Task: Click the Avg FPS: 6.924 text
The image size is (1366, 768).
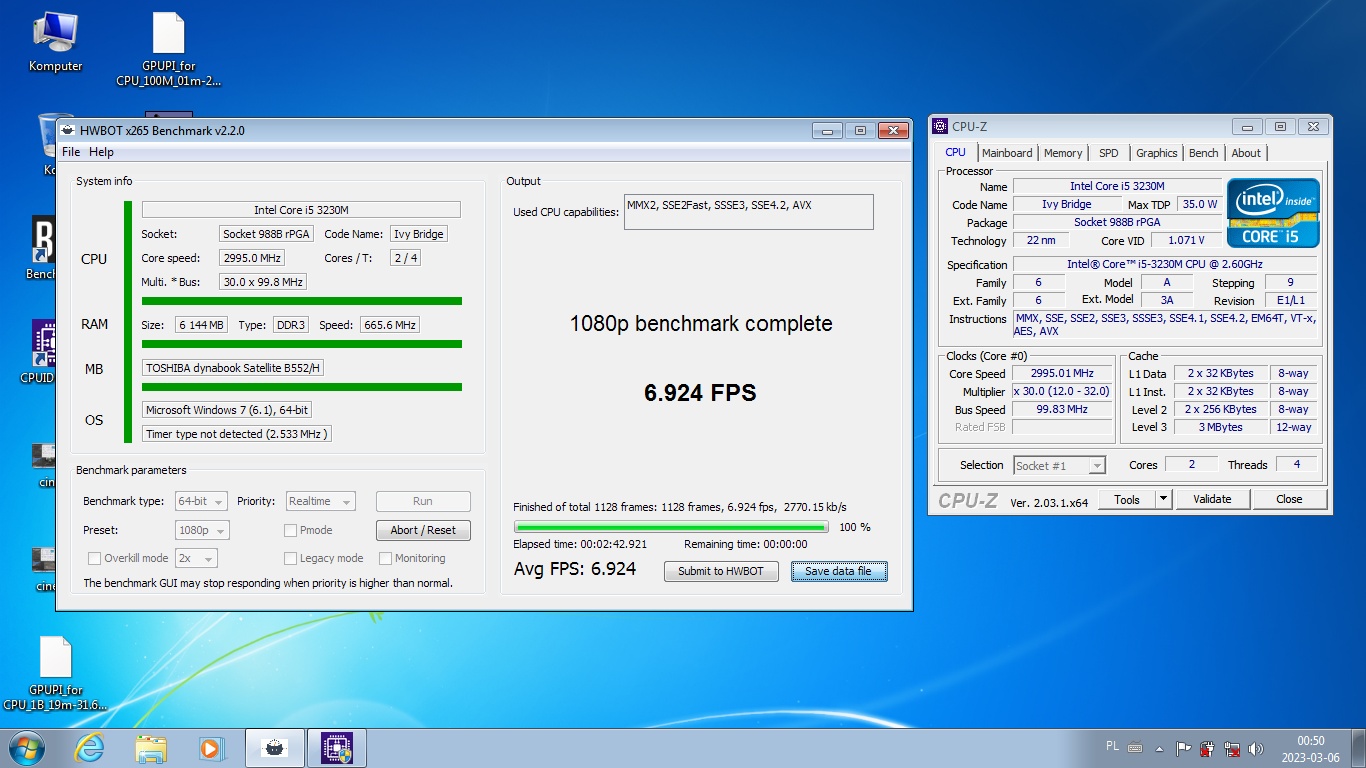Action: tap(575, 569)
